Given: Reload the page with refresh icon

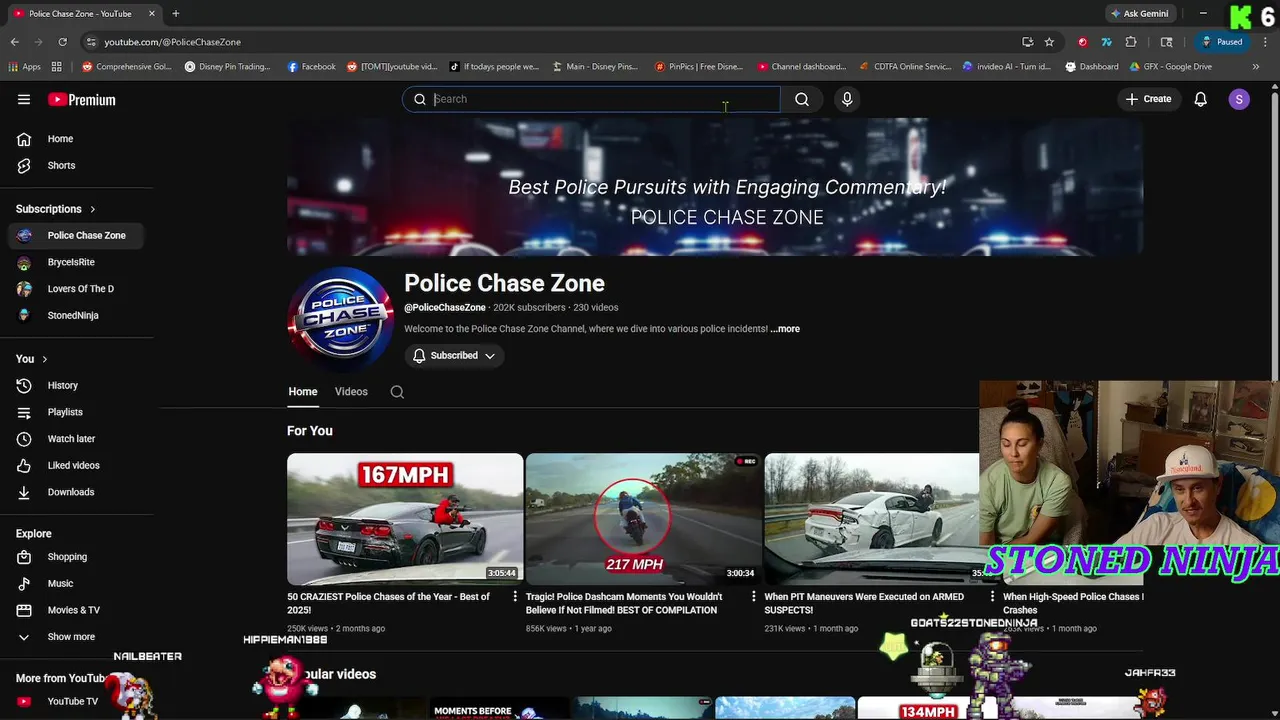Looking at the screenshot, I should pyautogui.click(x=62, y=42).
